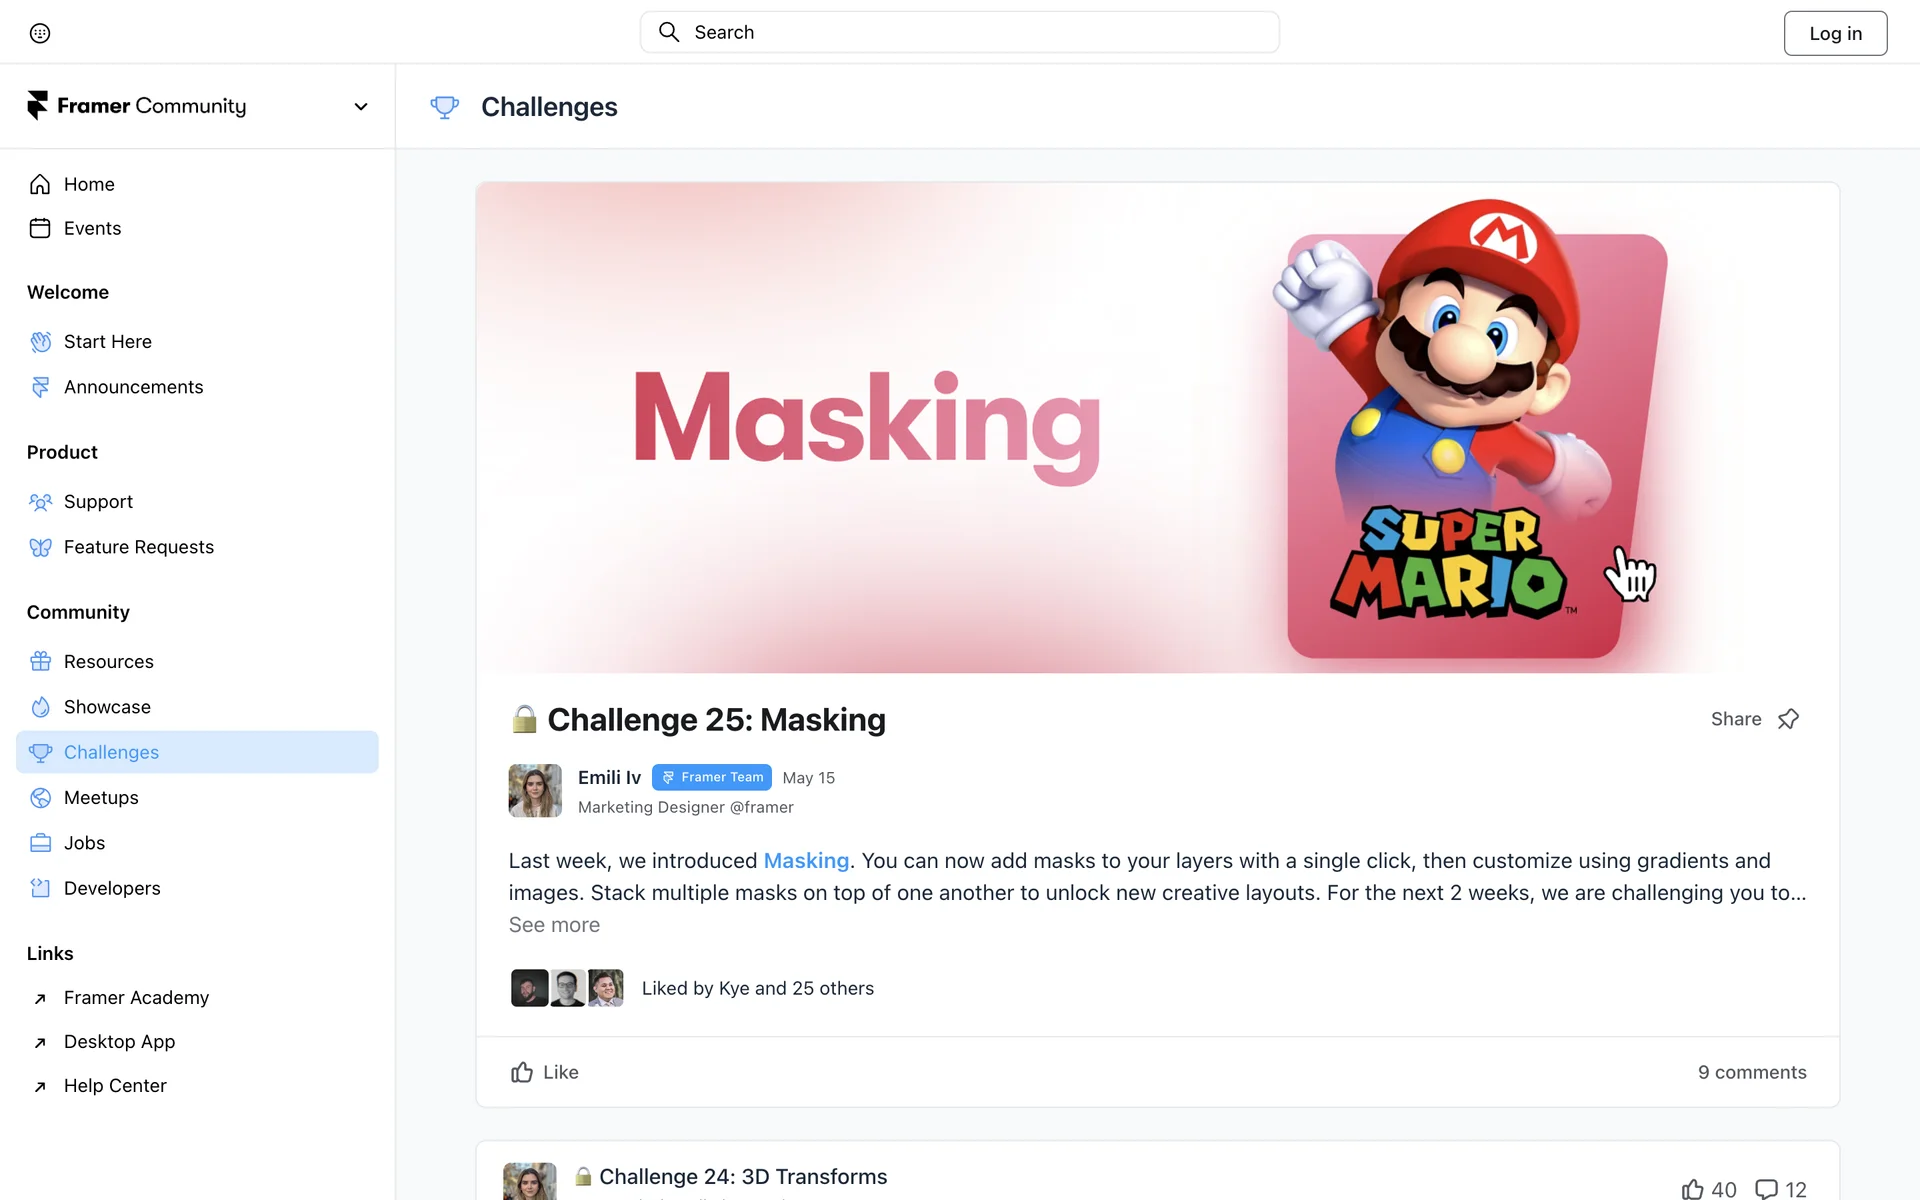The height and width of the screenshot is (1200, 1920).
Task: Open the Framer Academy external link
Action: (x=136, y=998)
